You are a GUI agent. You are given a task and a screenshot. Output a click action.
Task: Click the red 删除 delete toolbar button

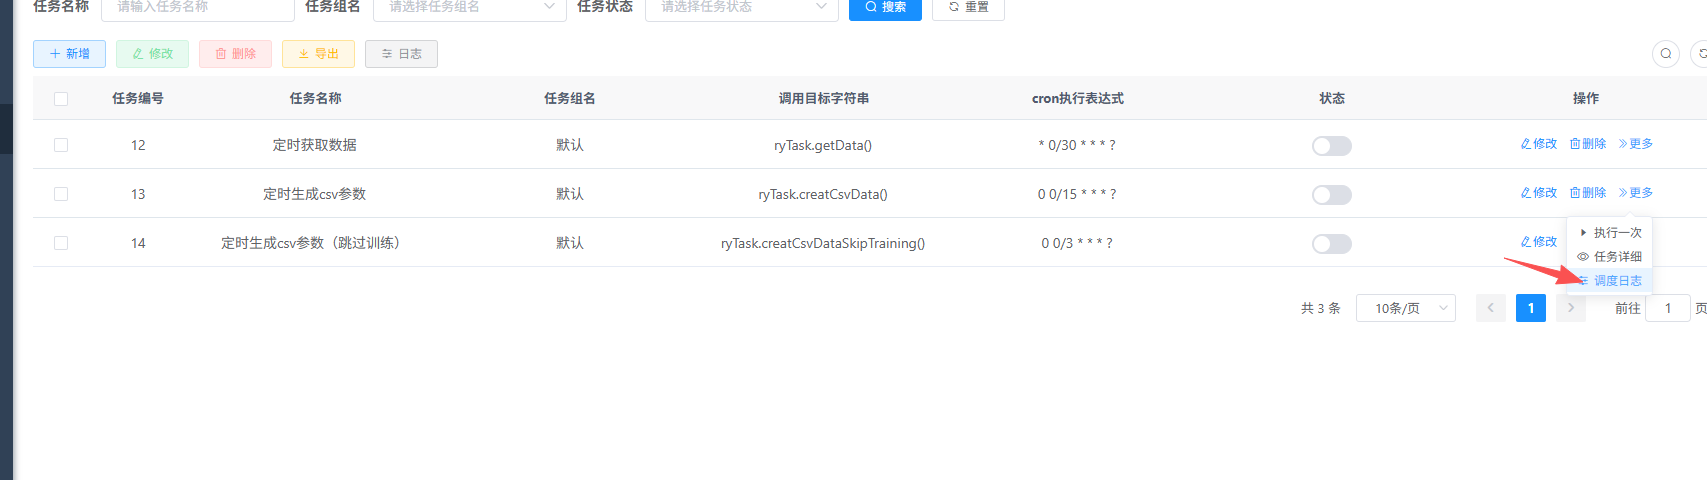click(x=235, y=54)
